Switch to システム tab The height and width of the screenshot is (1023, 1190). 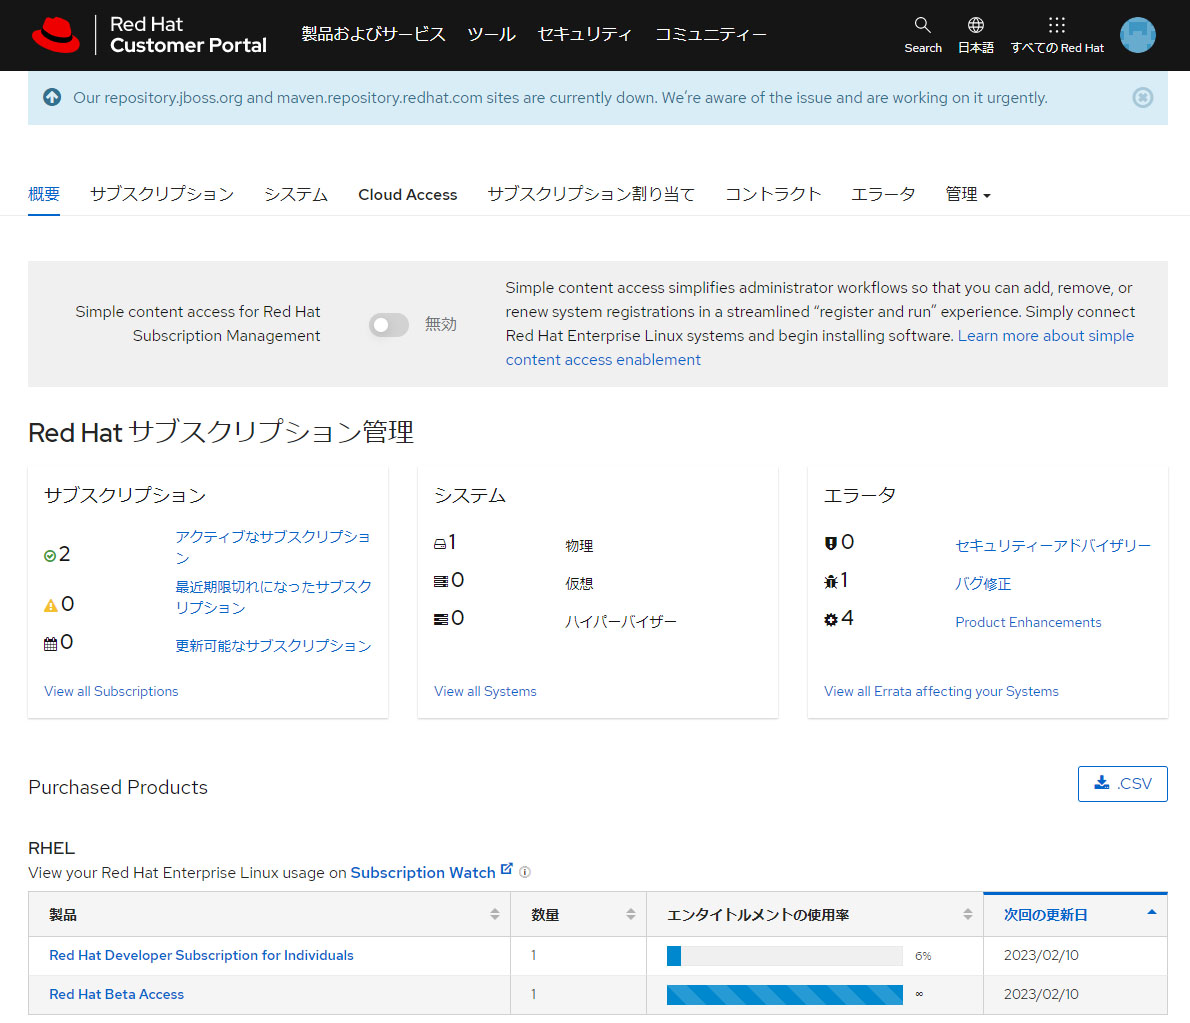[296, 194]
